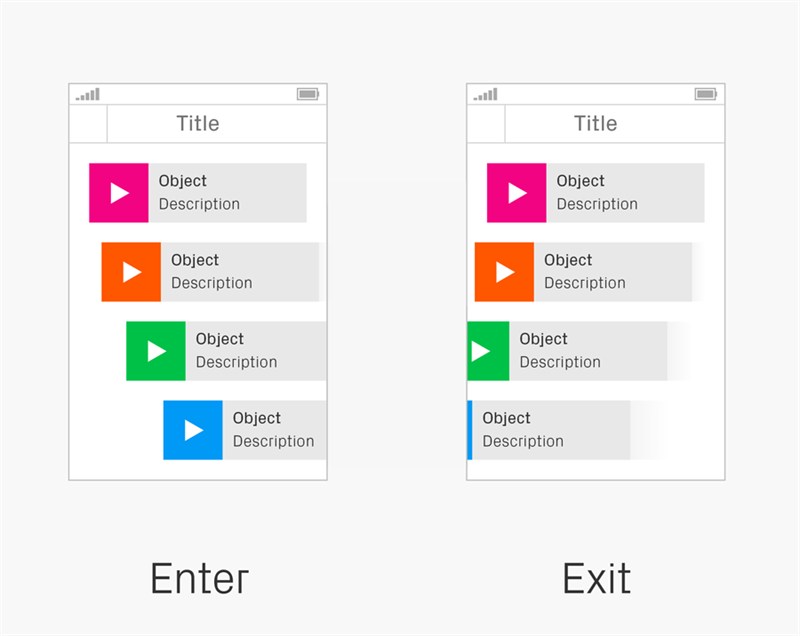Click pink play icon in Exit mockup
Screen dimensions: 800x636
516,193
